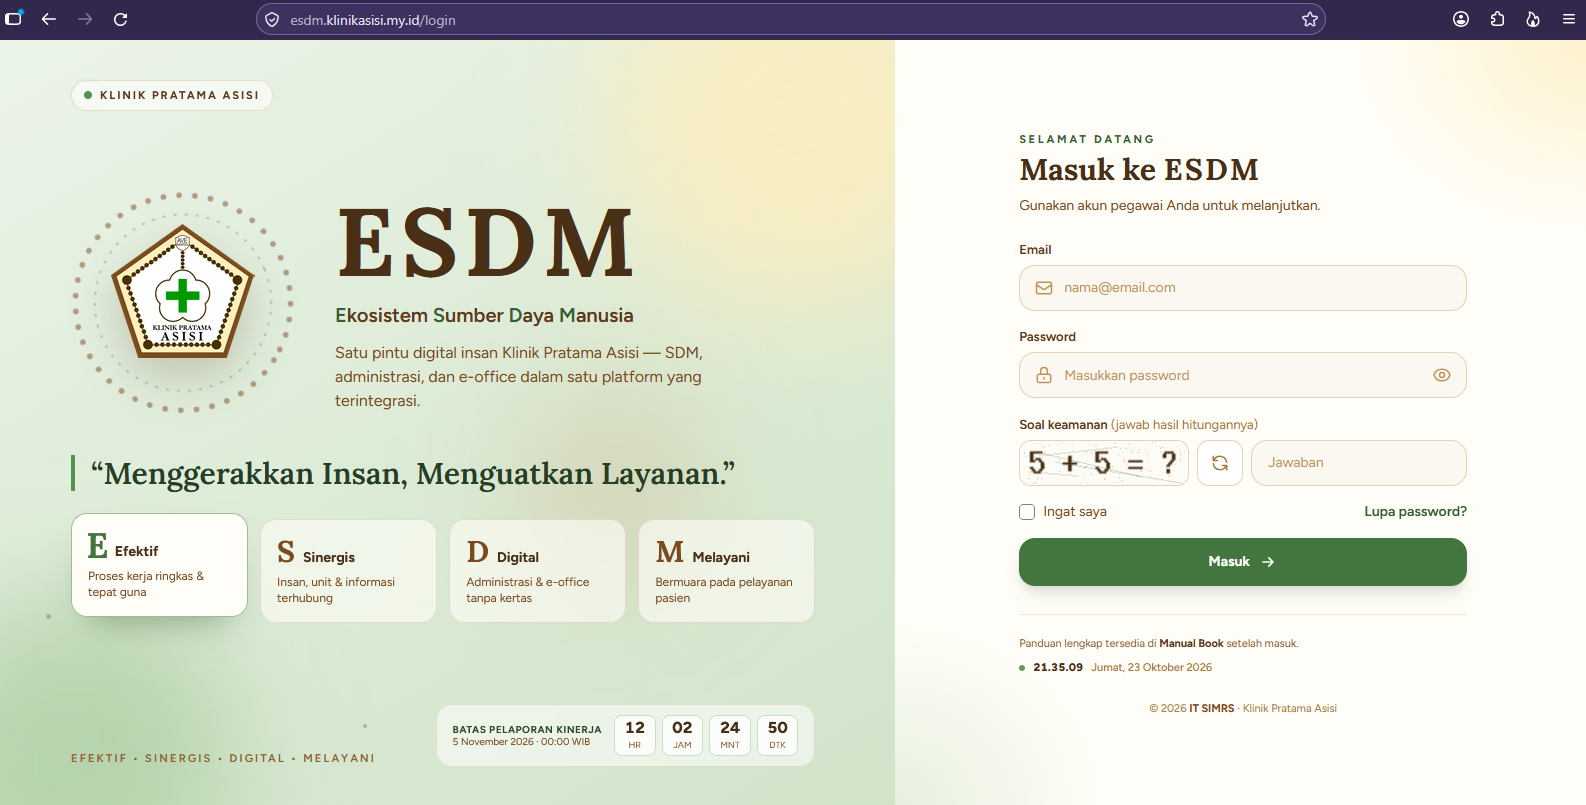Click the countdown minutes box labeled MNT

pyautogui.click(x=730, y=735)
